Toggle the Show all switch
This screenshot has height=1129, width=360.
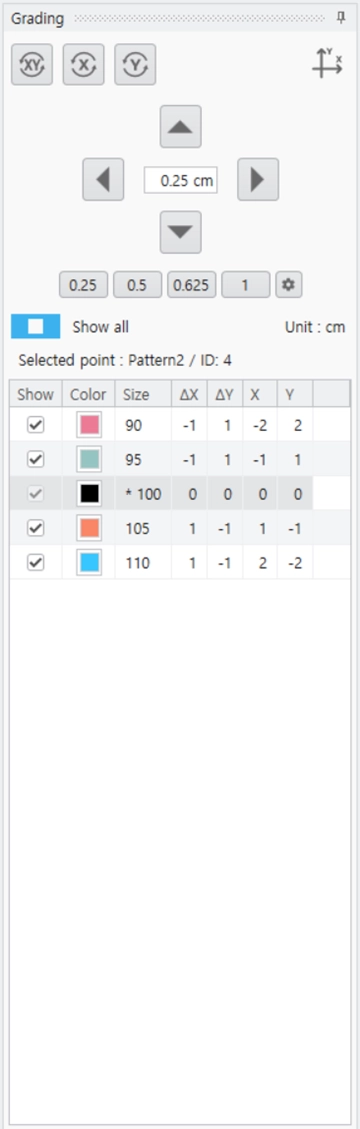[x=36, y=326]
